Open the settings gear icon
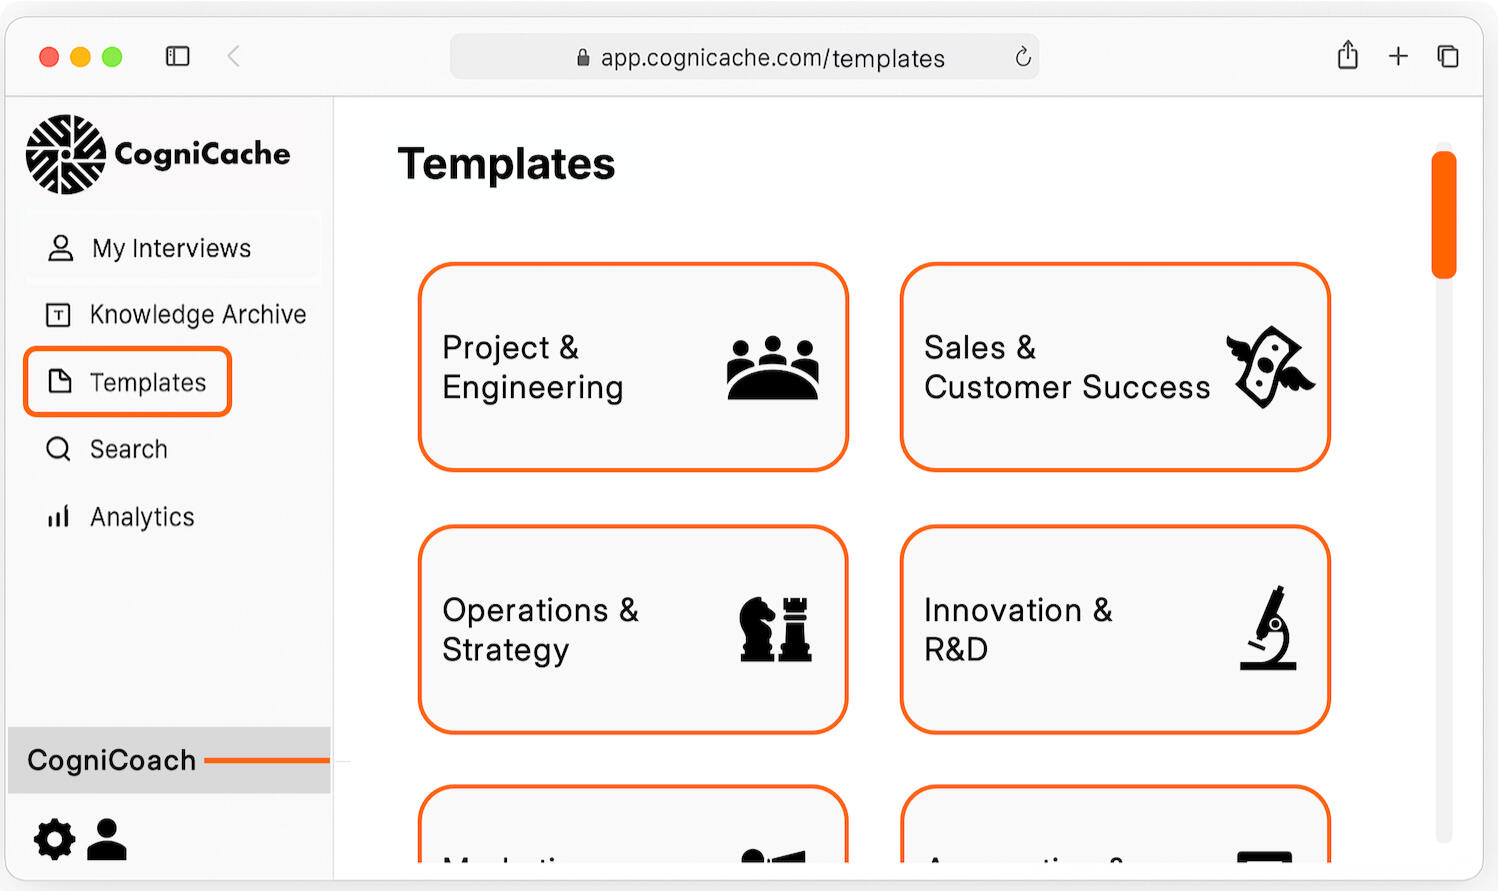The width and height of the screenshot is (1500, 891). point(54,839)
